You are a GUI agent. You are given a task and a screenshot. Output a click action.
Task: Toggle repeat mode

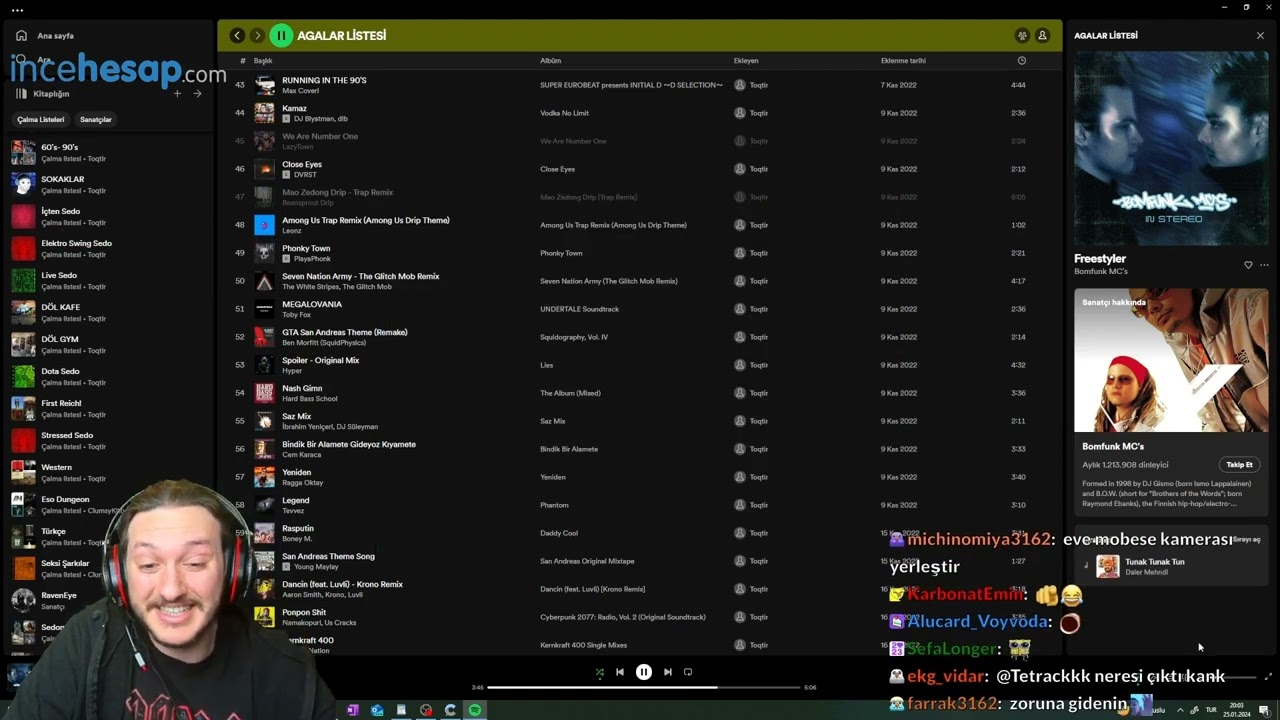click(x=688, y=672)
